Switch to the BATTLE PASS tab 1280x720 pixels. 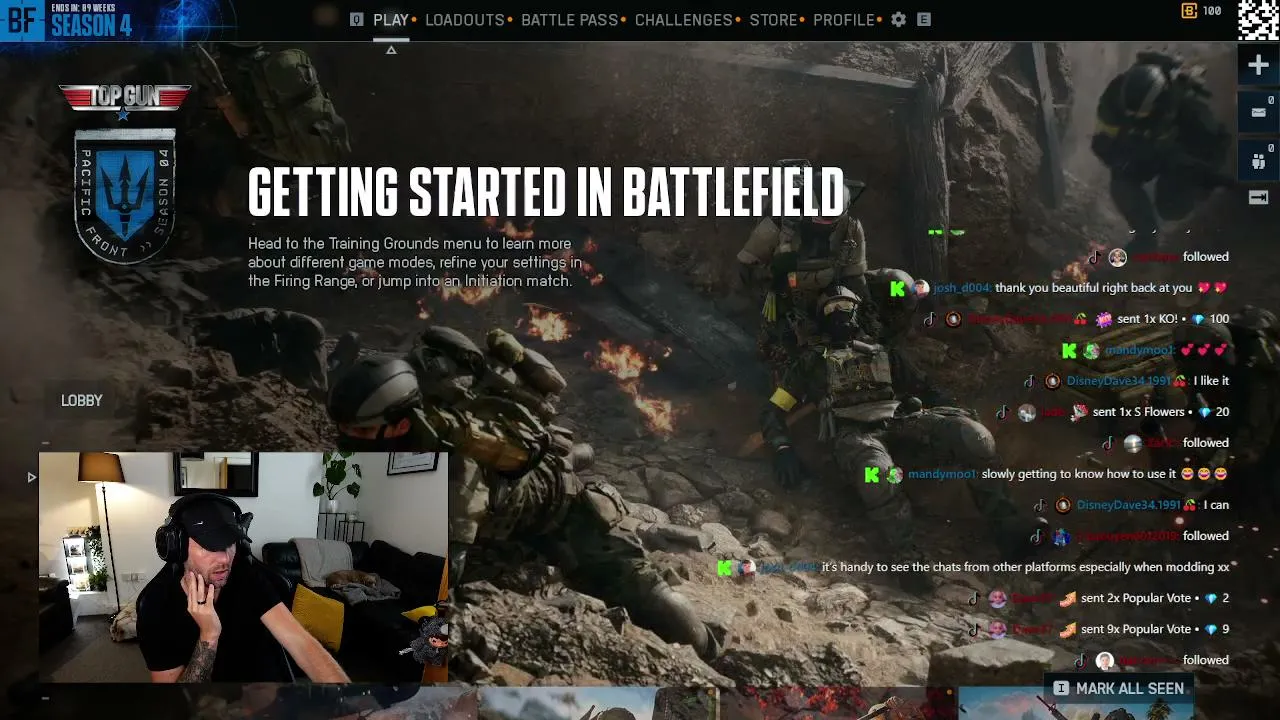pyautogui.click(x=570, y=20)
